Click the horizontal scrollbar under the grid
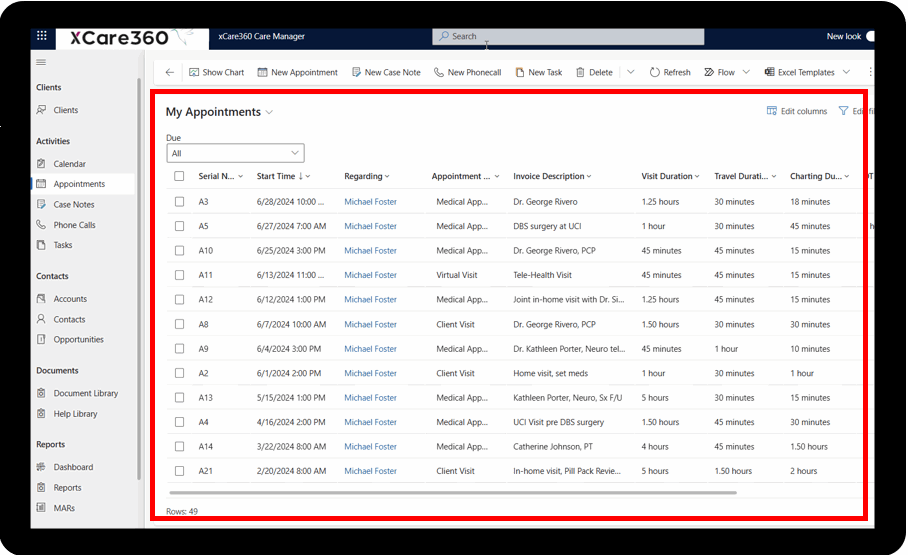Viewport: 908px width, 555px height. click(x=452, y=492)
